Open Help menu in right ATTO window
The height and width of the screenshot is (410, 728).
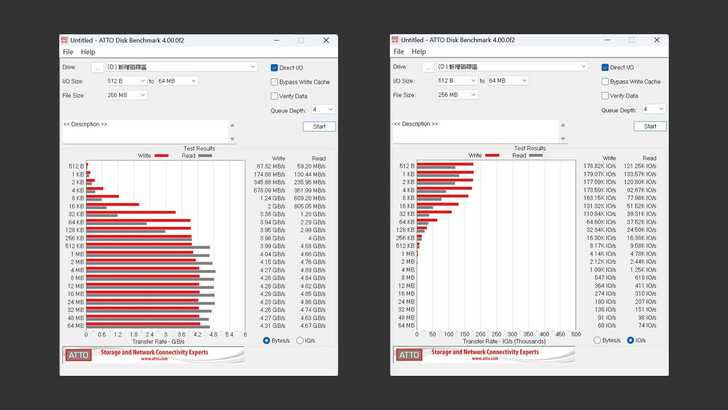(x=418, y=52)
